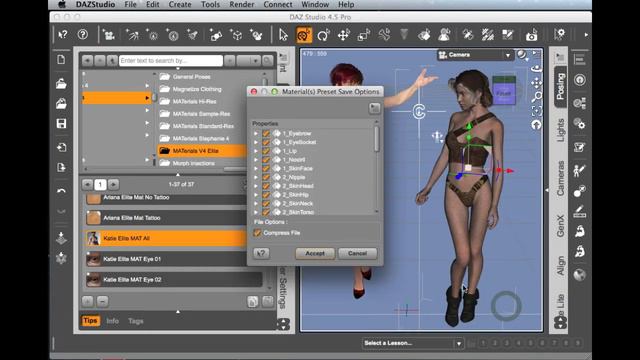Click the viewport reset view icon

(x=536, y=125)
